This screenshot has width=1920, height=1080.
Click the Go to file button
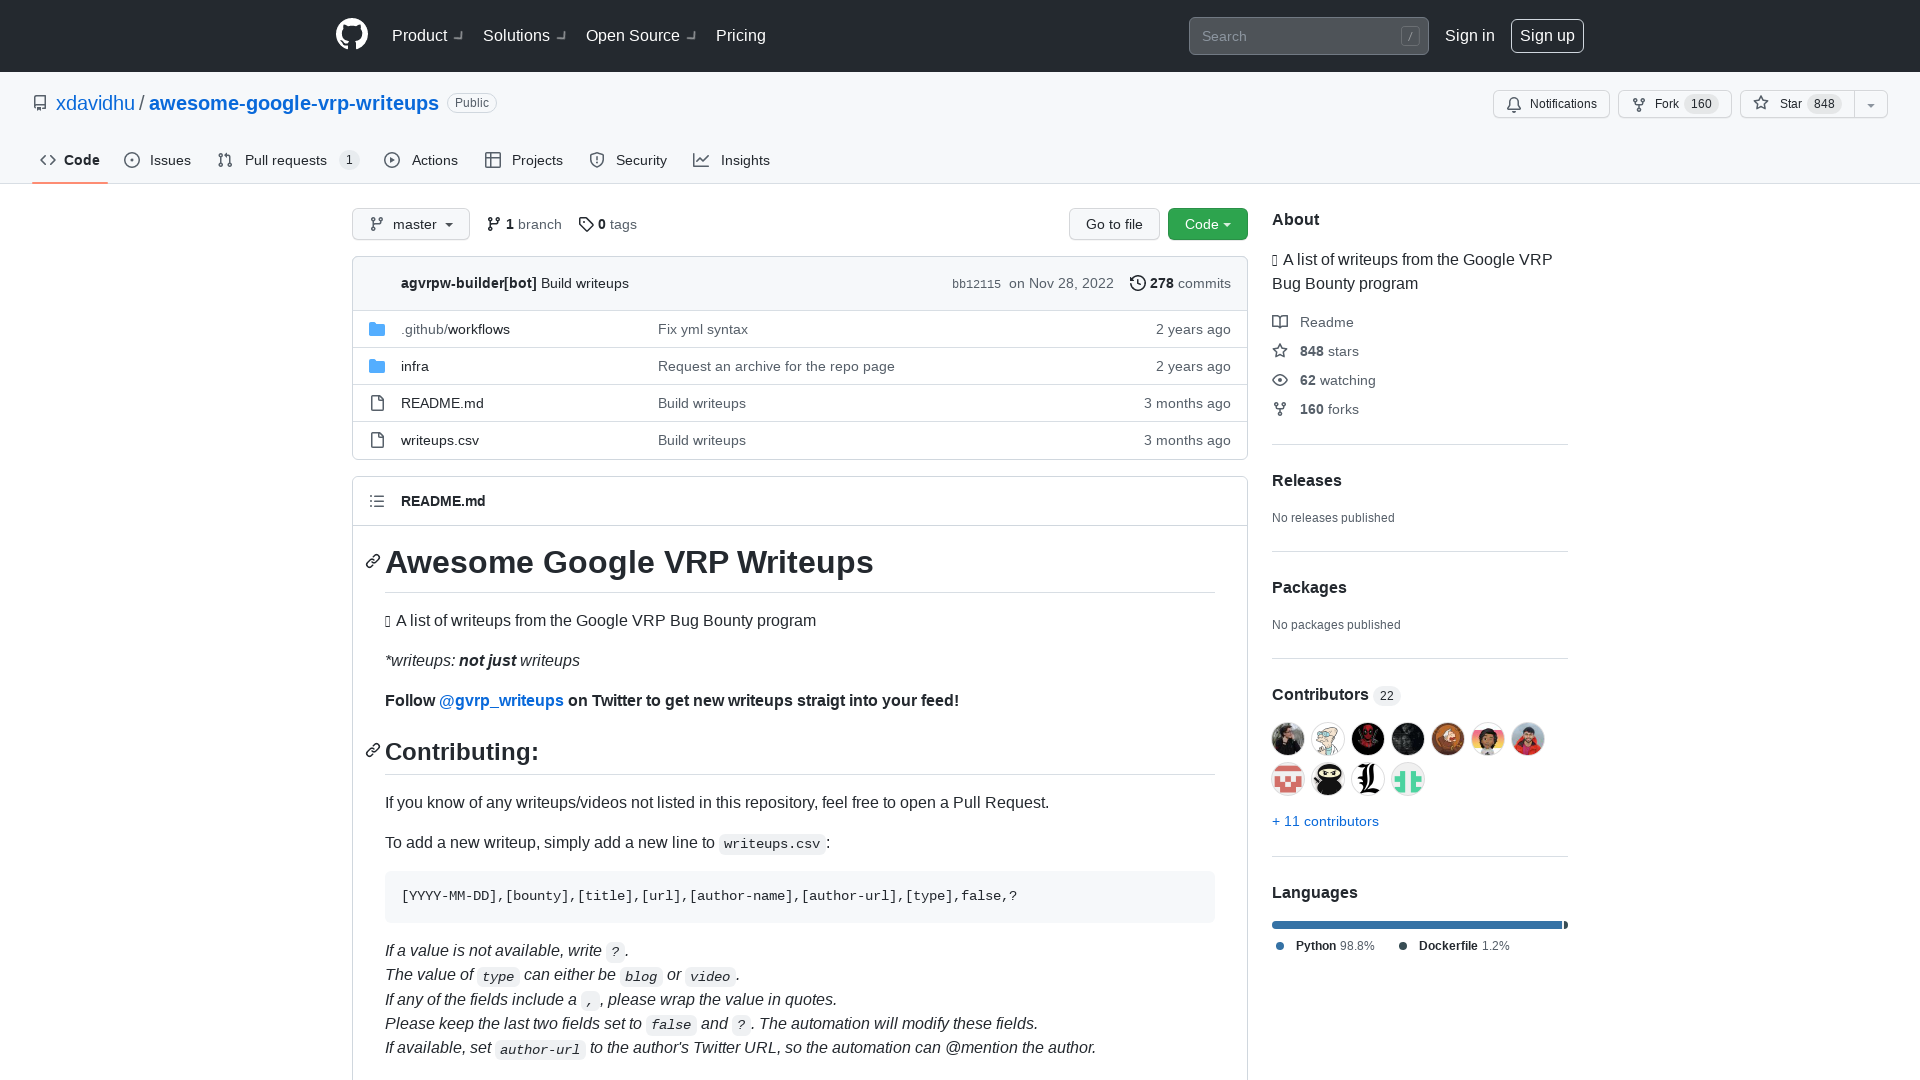[x=1114, y=224]
